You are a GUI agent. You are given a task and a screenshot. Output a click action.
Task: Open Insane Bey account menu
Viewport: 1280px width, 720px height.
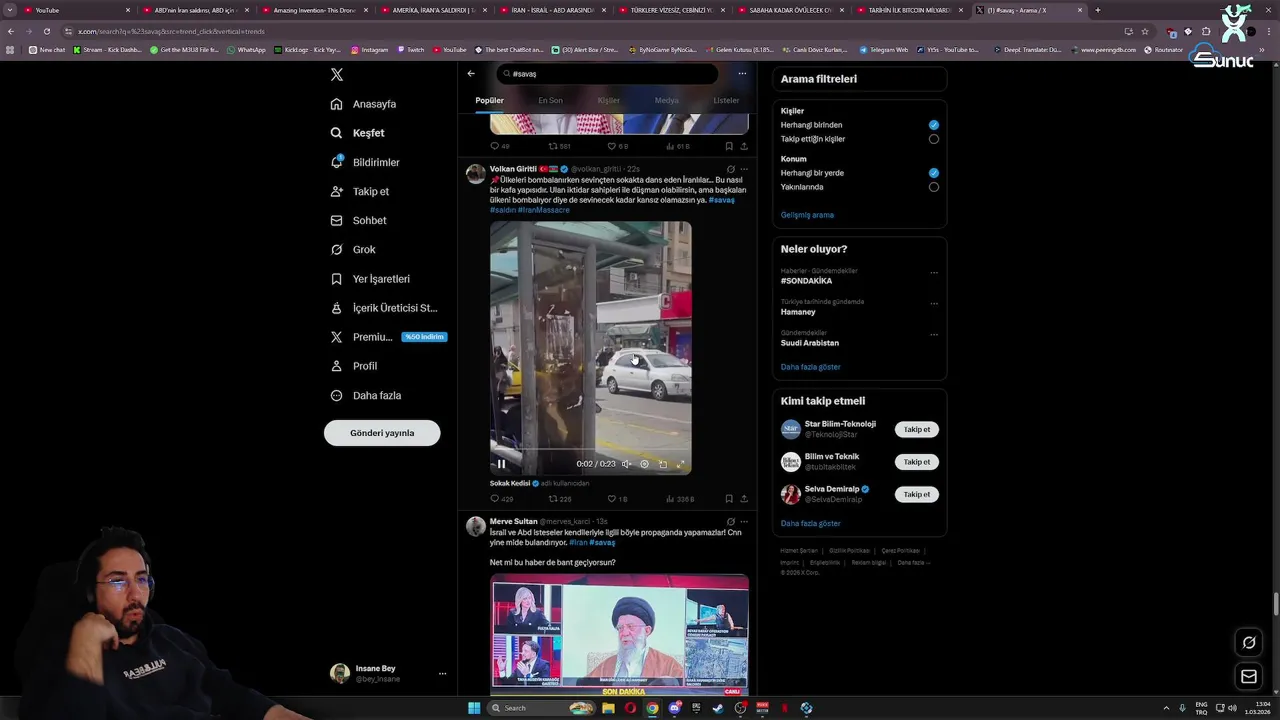(x=388, y=674)
